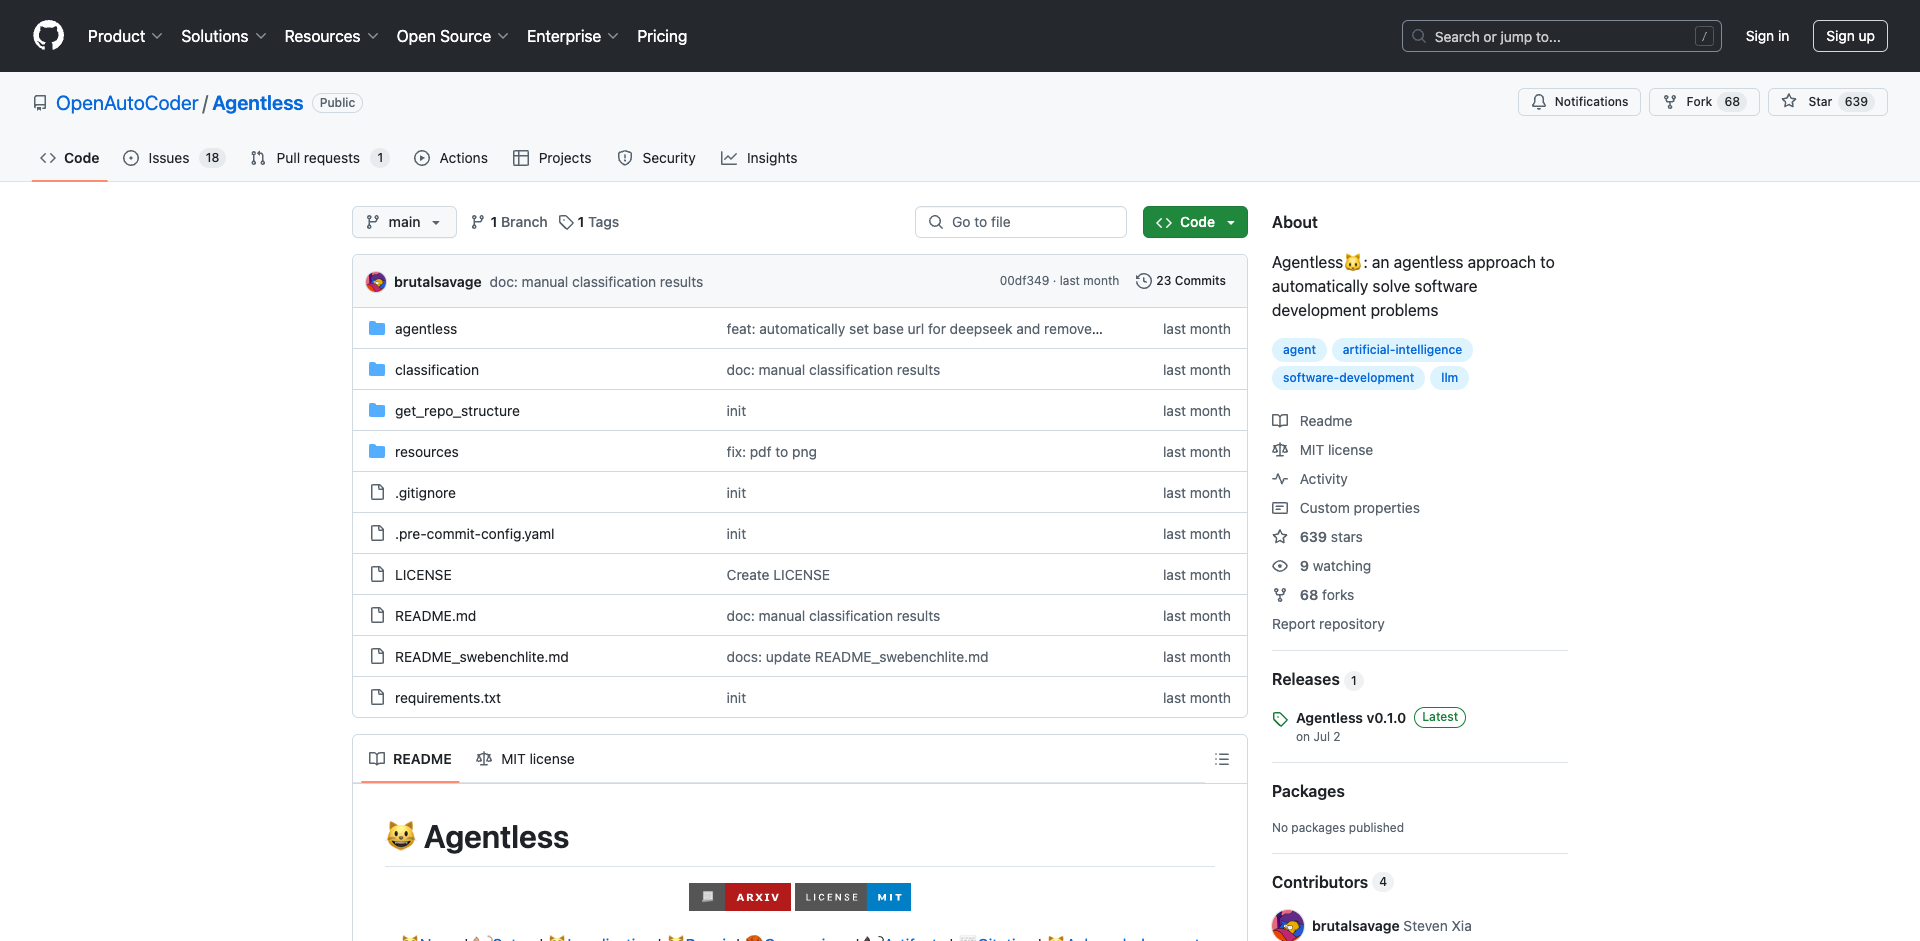Open the Projects tab
This screenshot has width=1920, height=941.
pyautogui.click(x=552, y=158)
